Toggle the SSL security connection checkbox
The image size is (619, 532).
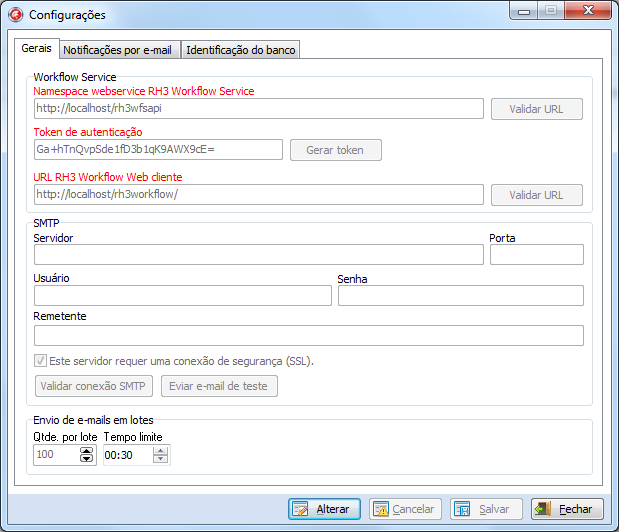(40, 361)
